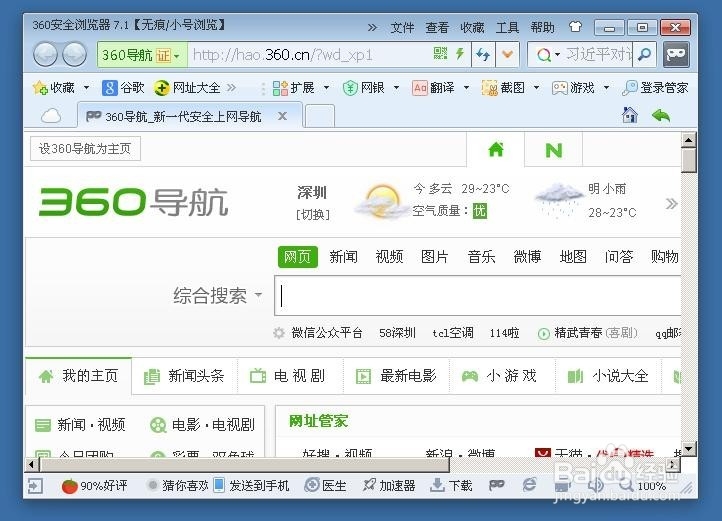Image resolution: width=722 pixels, height=521 pixels.
Task: Click the lightning speed-mode icon
Action: (460, 53)
